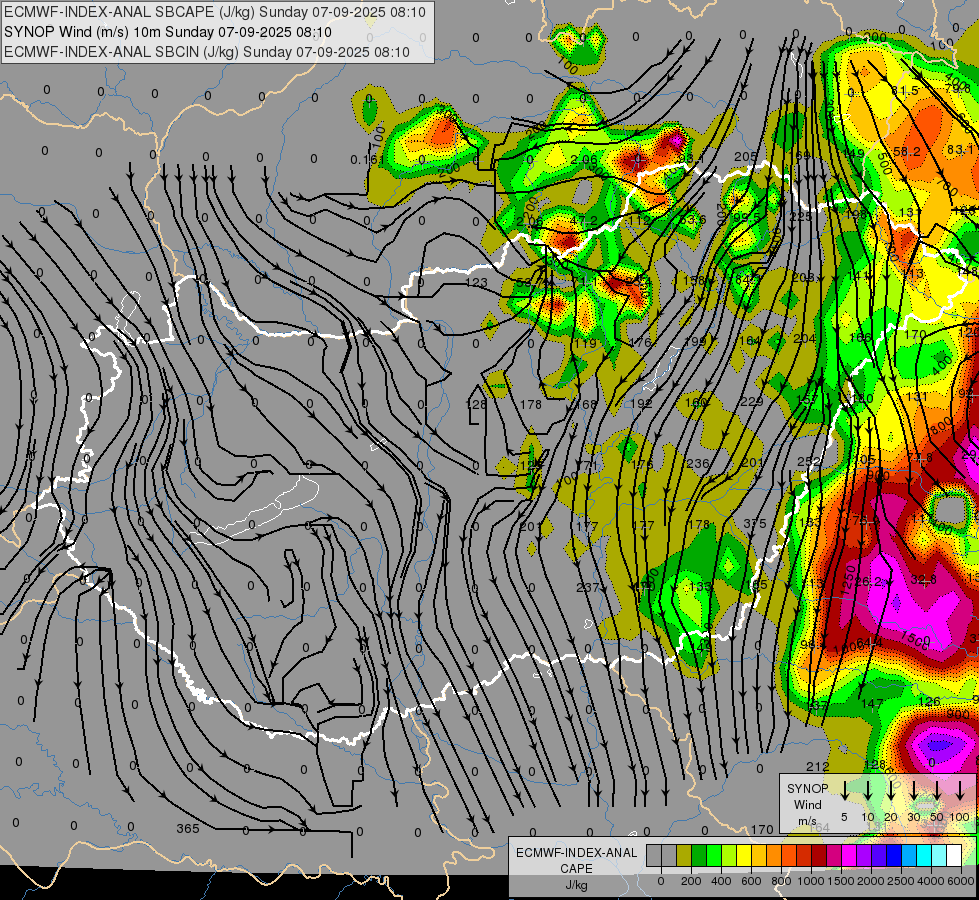The width and height of the screenshot is (979, 900).
Task: Click the '6000' colorbar label
Action: 962,881
